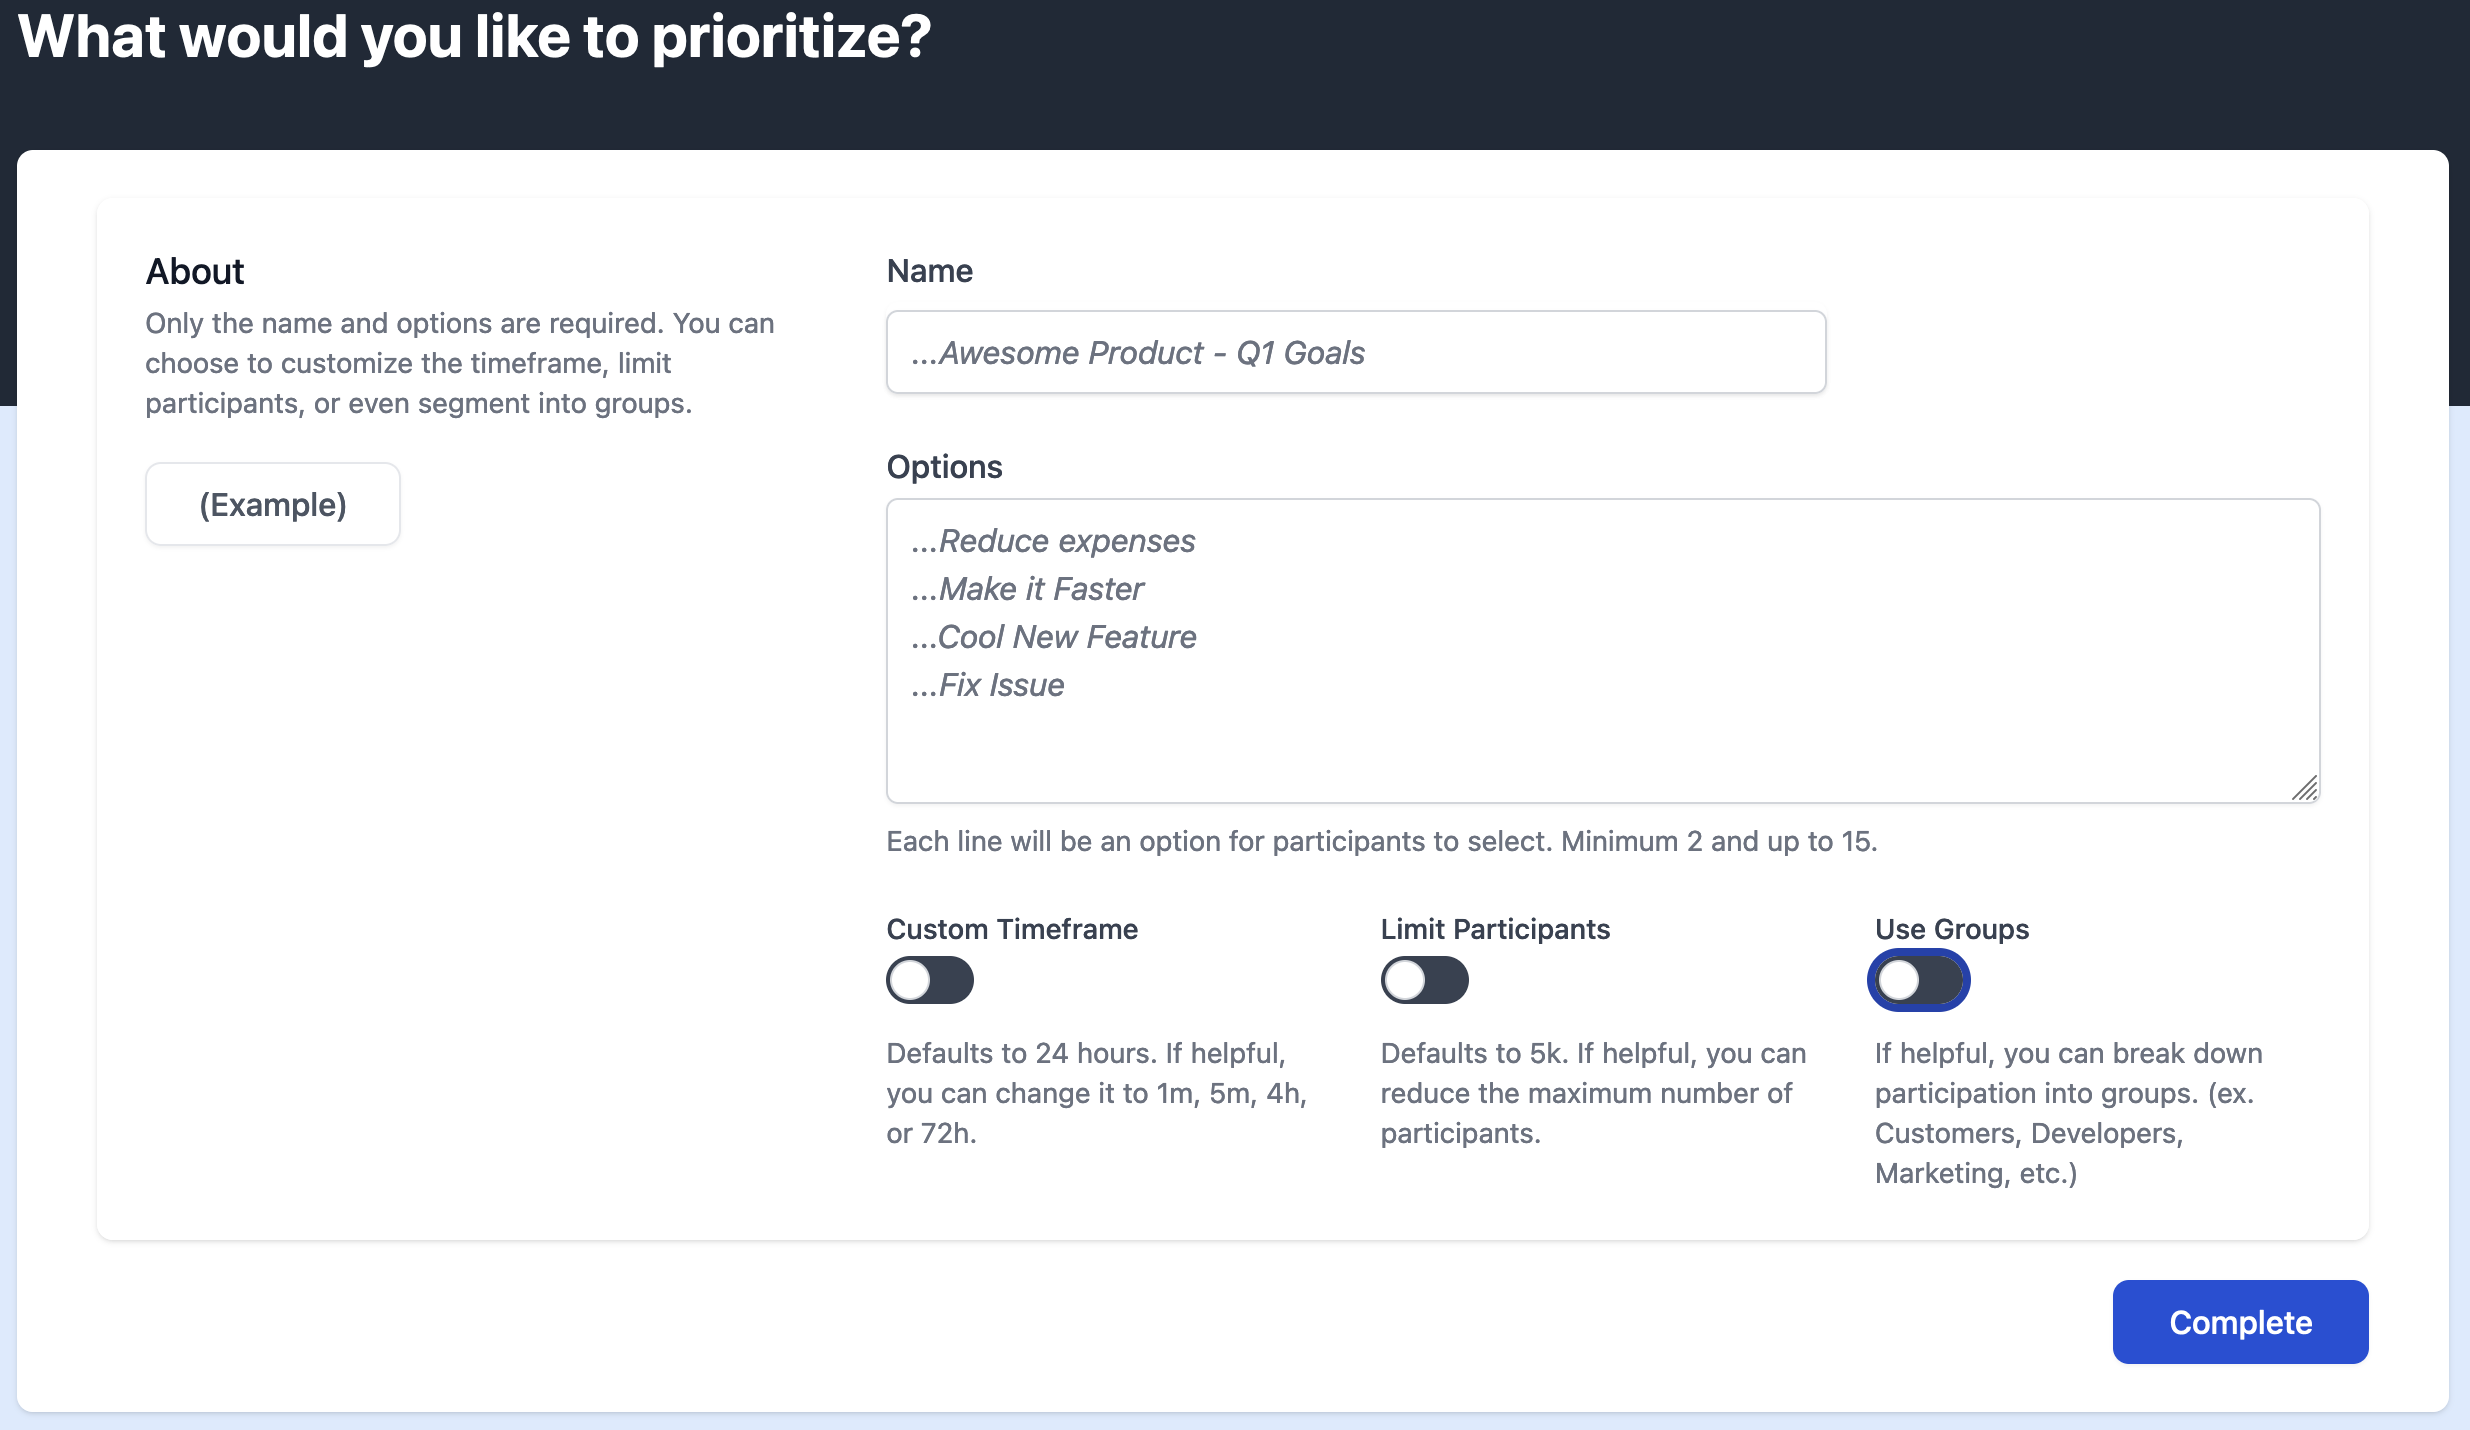
Task: Click the Name input field
Action: [1355, 352]
